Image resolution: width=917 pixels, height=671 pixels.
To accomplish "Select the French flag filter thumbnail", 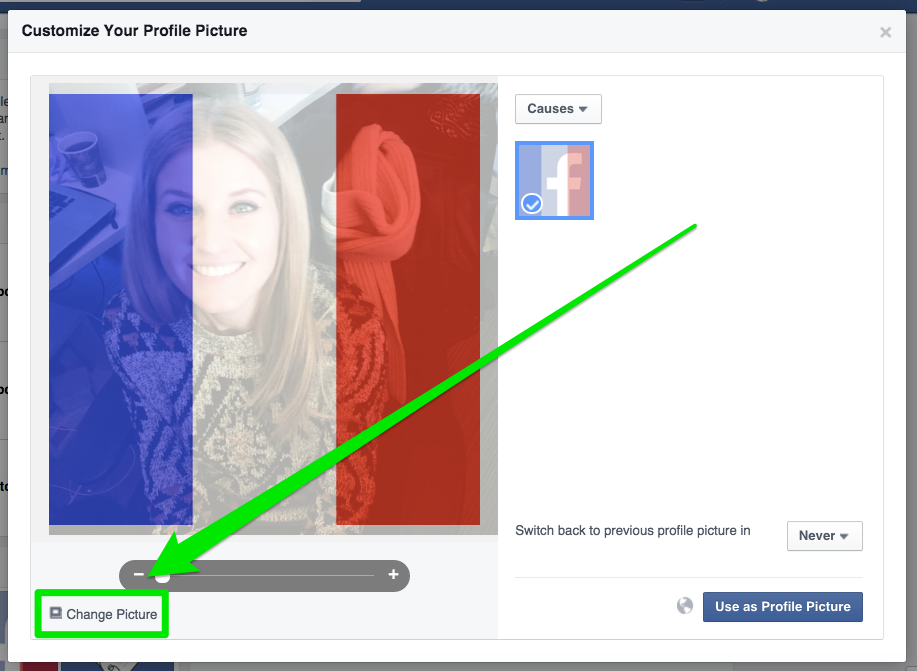I will [x=555, y=180].
